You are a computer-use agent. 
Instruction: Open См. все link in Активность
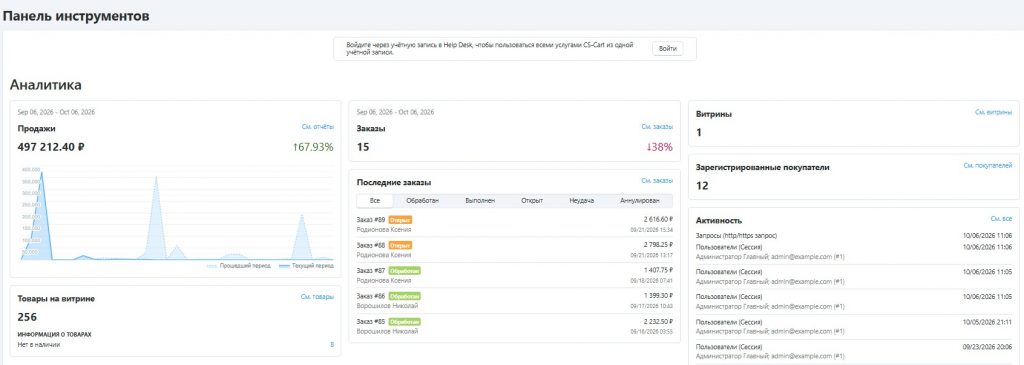(x=1001, y=219)
